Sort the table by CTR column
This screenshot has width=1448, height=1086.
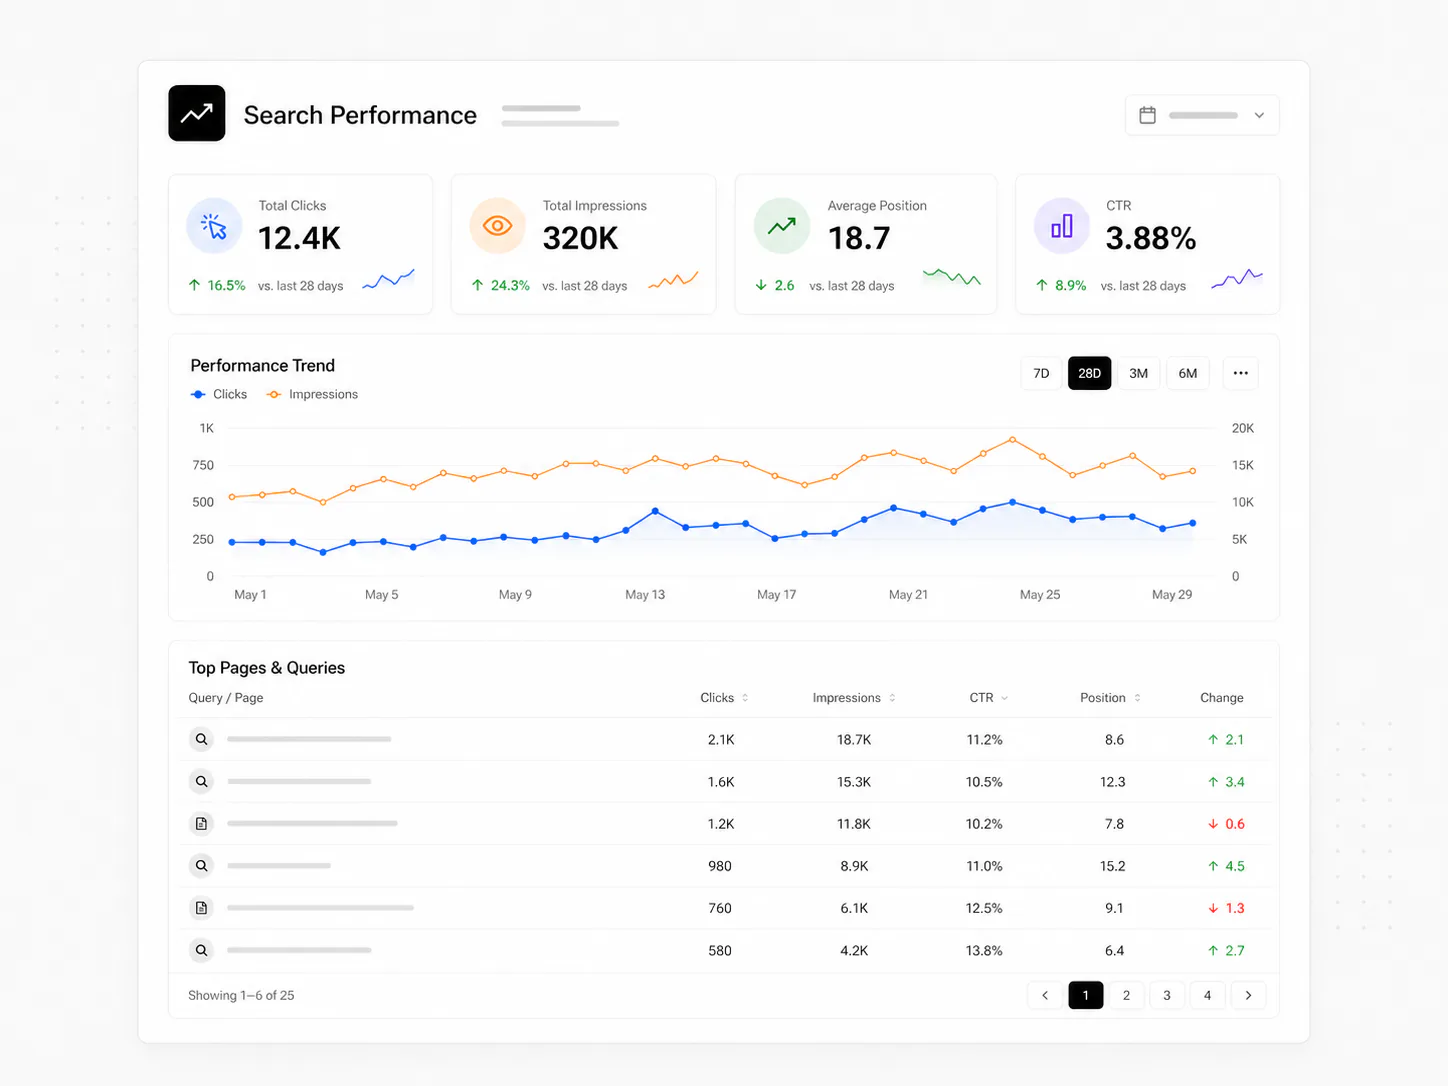pyautogui.click(x=989, y=698)
